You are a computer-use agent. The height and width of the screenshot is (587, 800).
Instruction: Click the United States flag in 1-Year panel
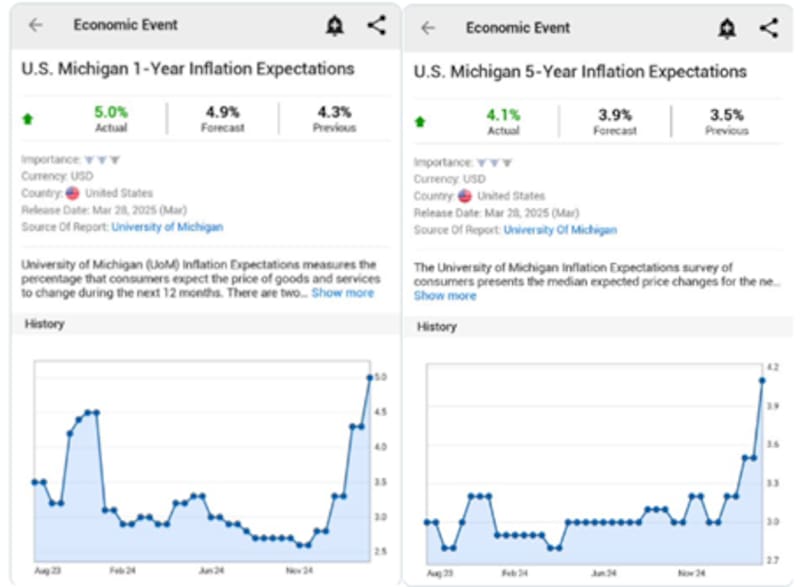point(72,193)
